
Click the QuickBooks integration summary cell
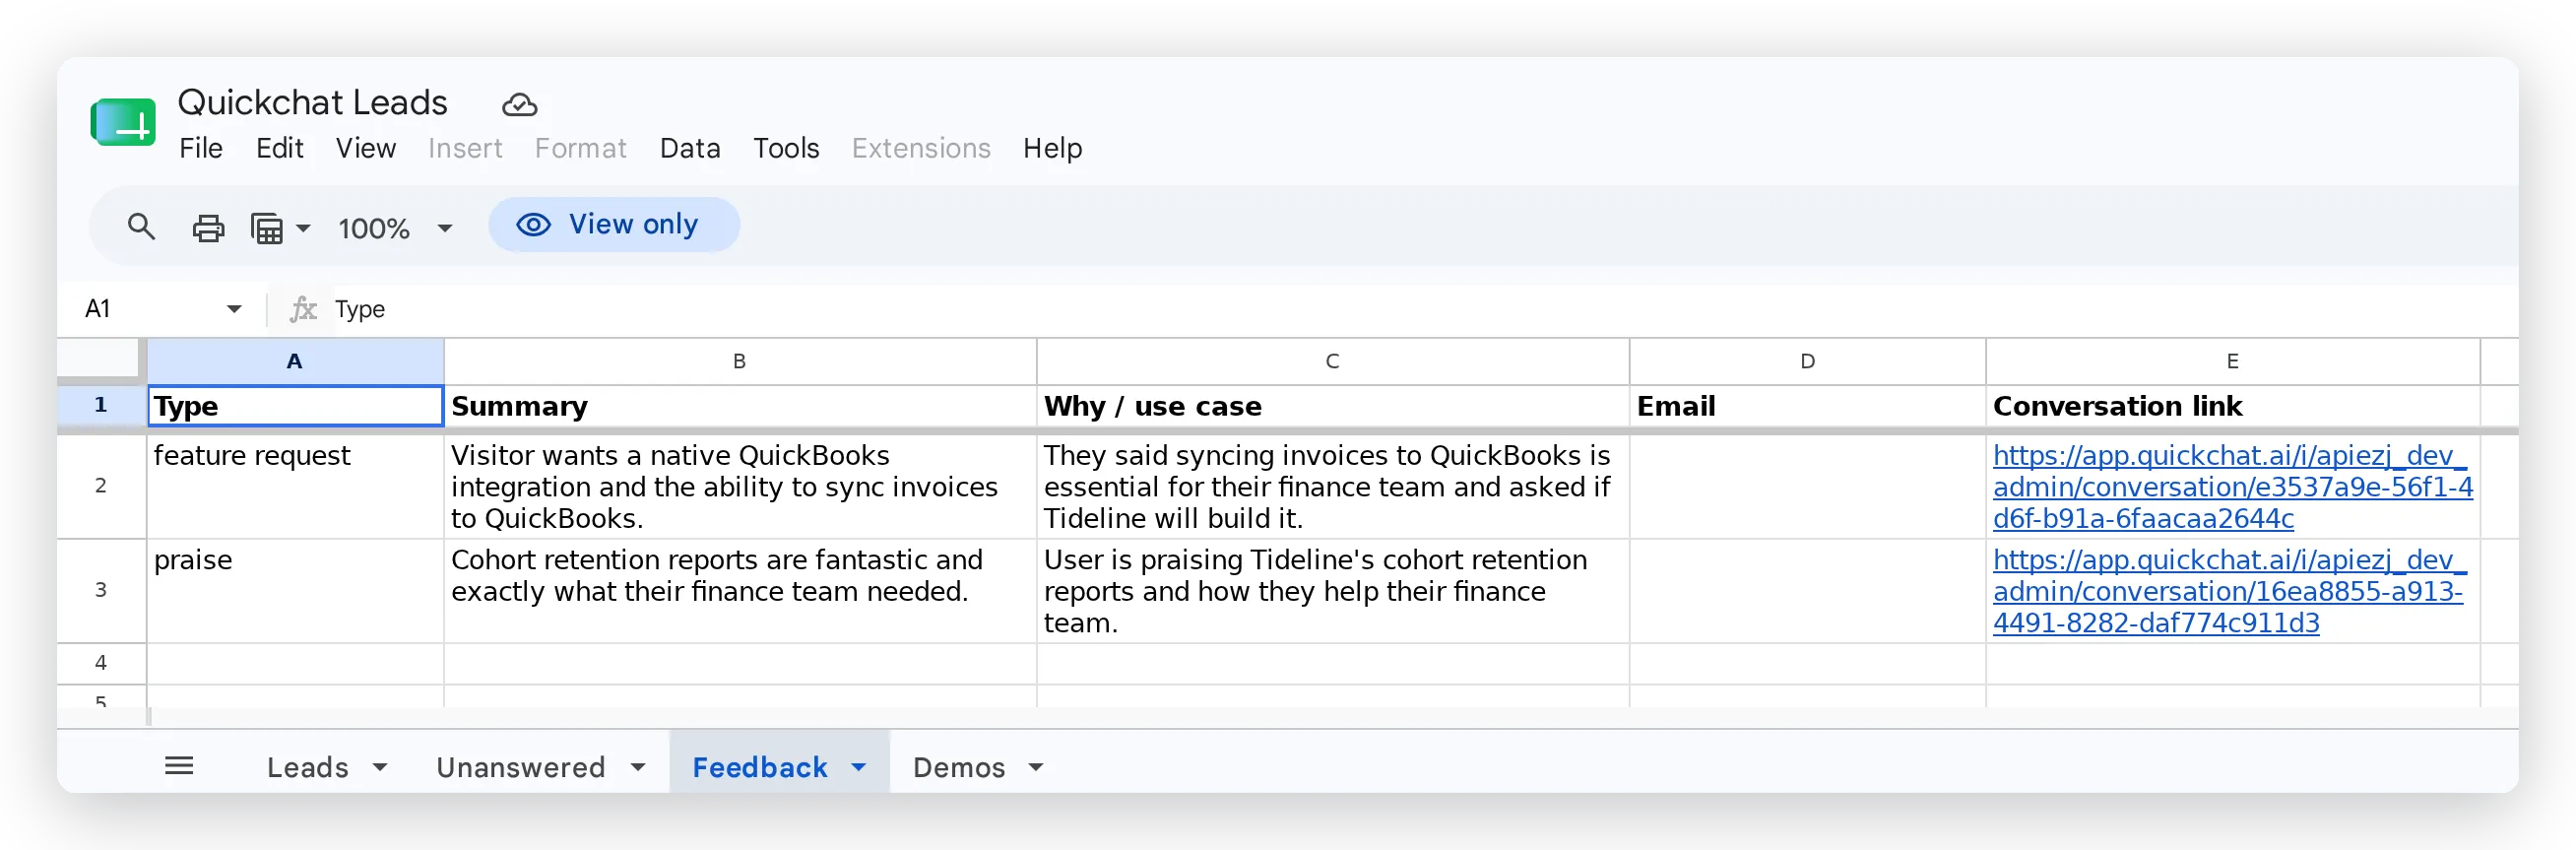[740, 487]
